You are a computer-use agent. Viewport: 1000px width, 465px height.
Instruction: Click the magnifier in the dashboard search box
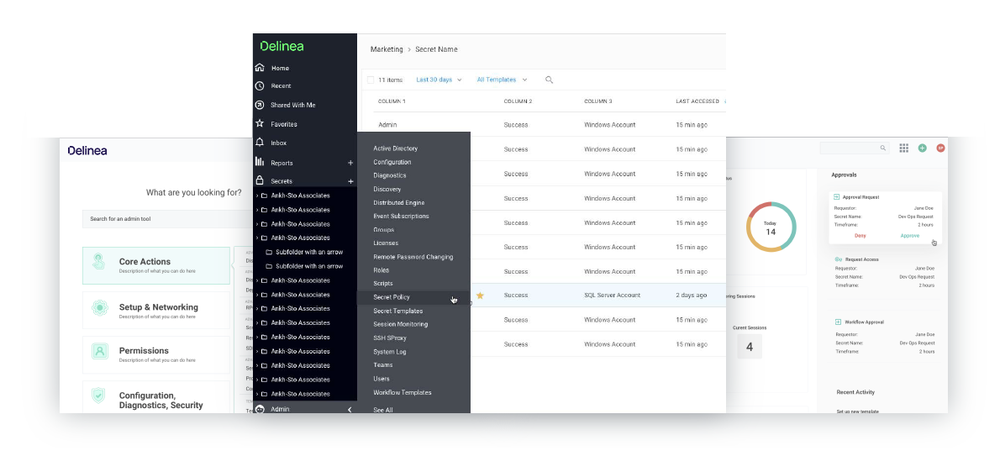[x=883, y=148]
